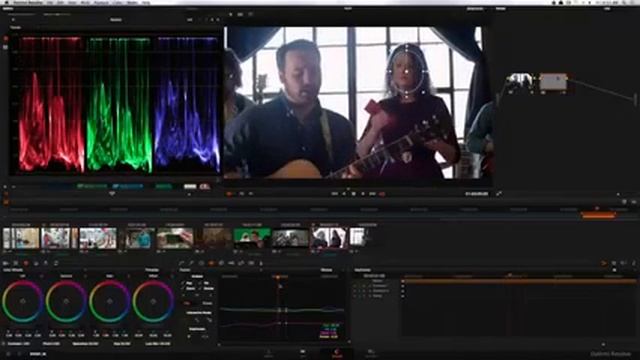Open the Primaries mode dropdown
Viewport: 640px width, 360px height.
point(153,270)
